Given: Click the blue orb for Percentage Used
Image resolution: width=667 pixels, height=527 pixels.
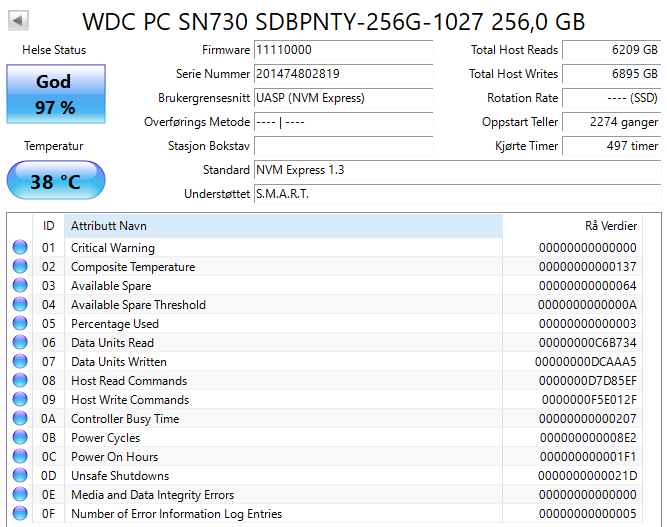Looking at the screenshot, I should [x=20, y=324].
